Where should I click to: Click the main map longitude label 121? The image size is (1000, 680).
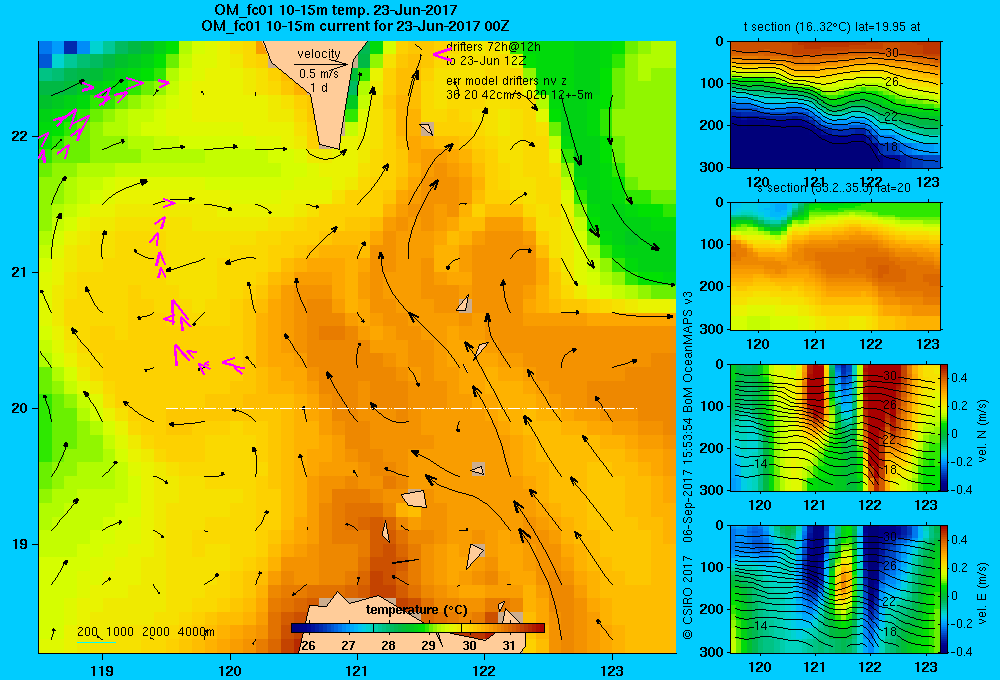point(357,670)
